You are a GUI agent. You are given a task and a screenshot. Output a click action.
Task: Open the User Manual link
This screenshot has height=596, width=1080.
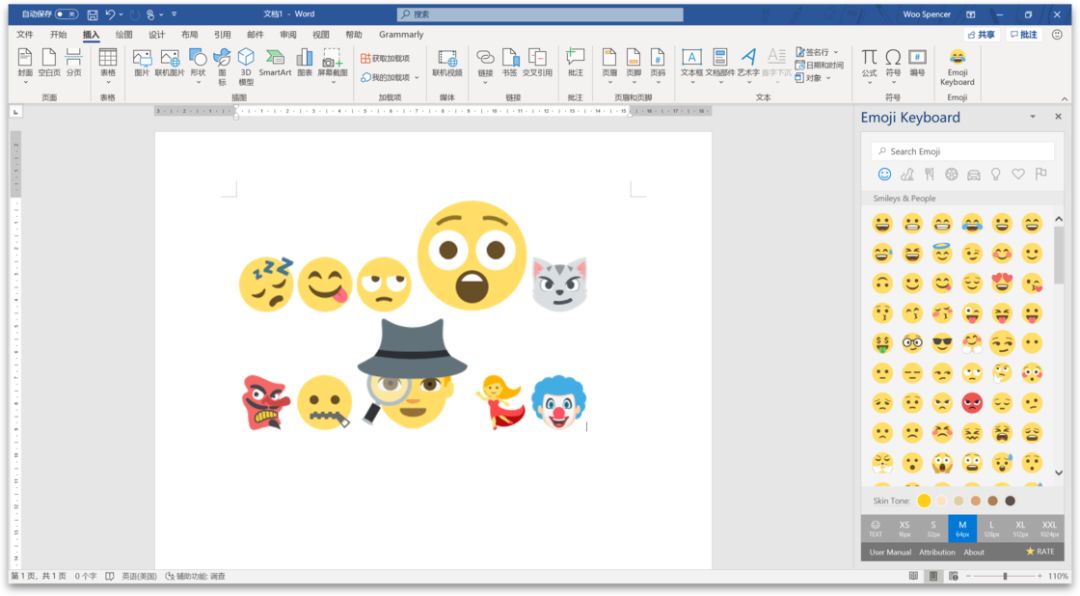pyautogui.click(x=890, y=552)
